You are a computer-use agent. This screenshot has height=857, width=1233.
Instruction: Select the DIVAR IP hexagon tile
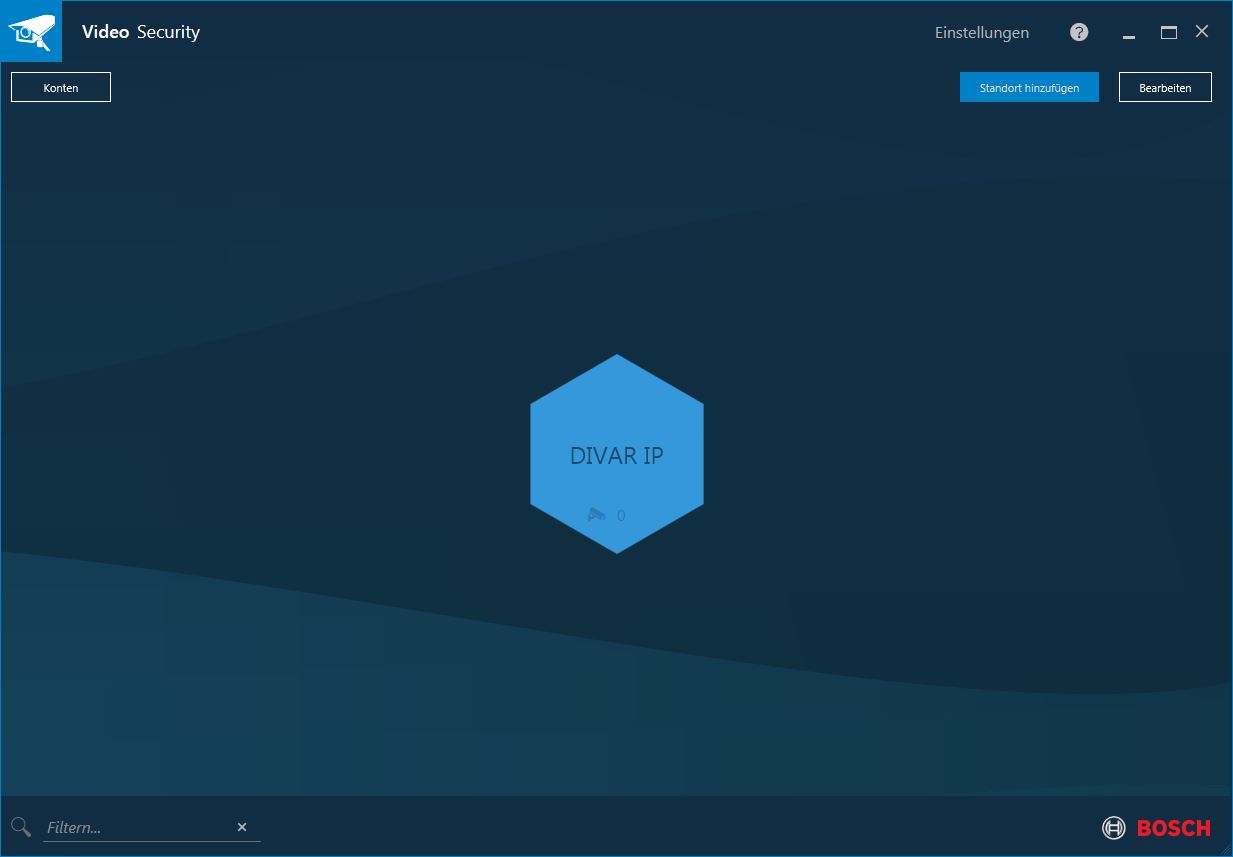616,455
